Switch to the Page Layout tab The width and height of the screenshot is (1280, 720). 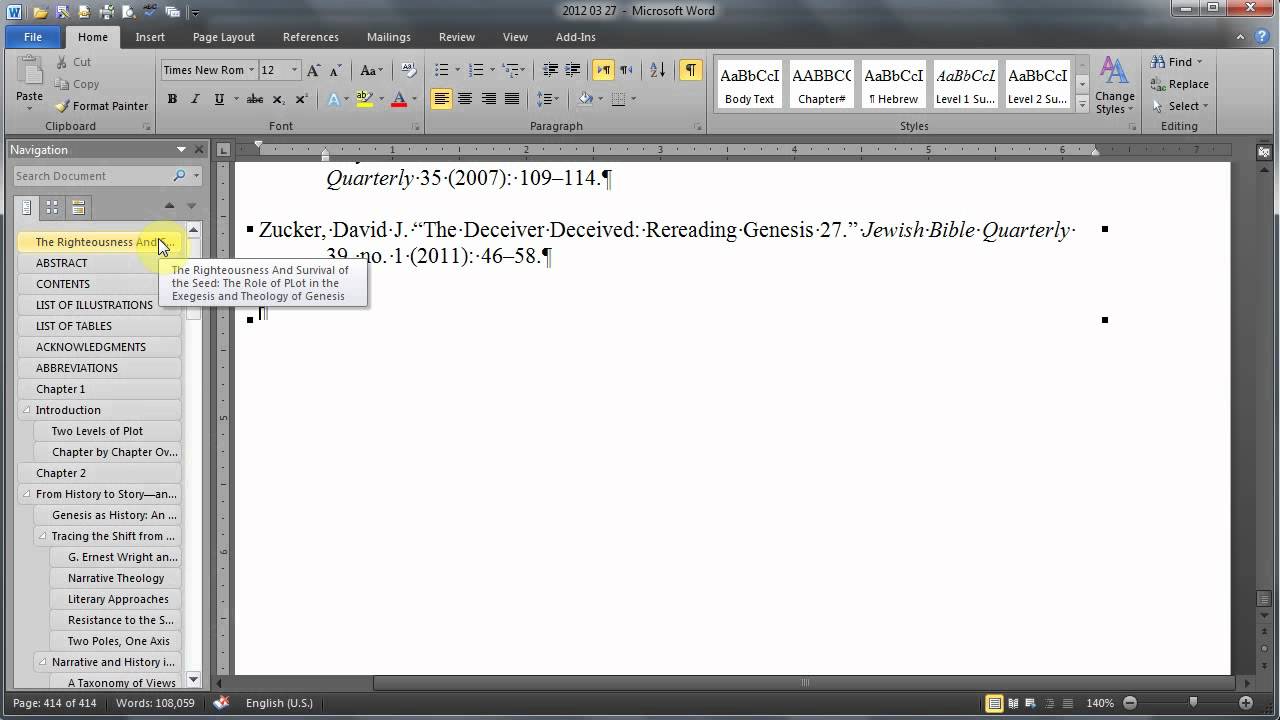pos(224,37)
